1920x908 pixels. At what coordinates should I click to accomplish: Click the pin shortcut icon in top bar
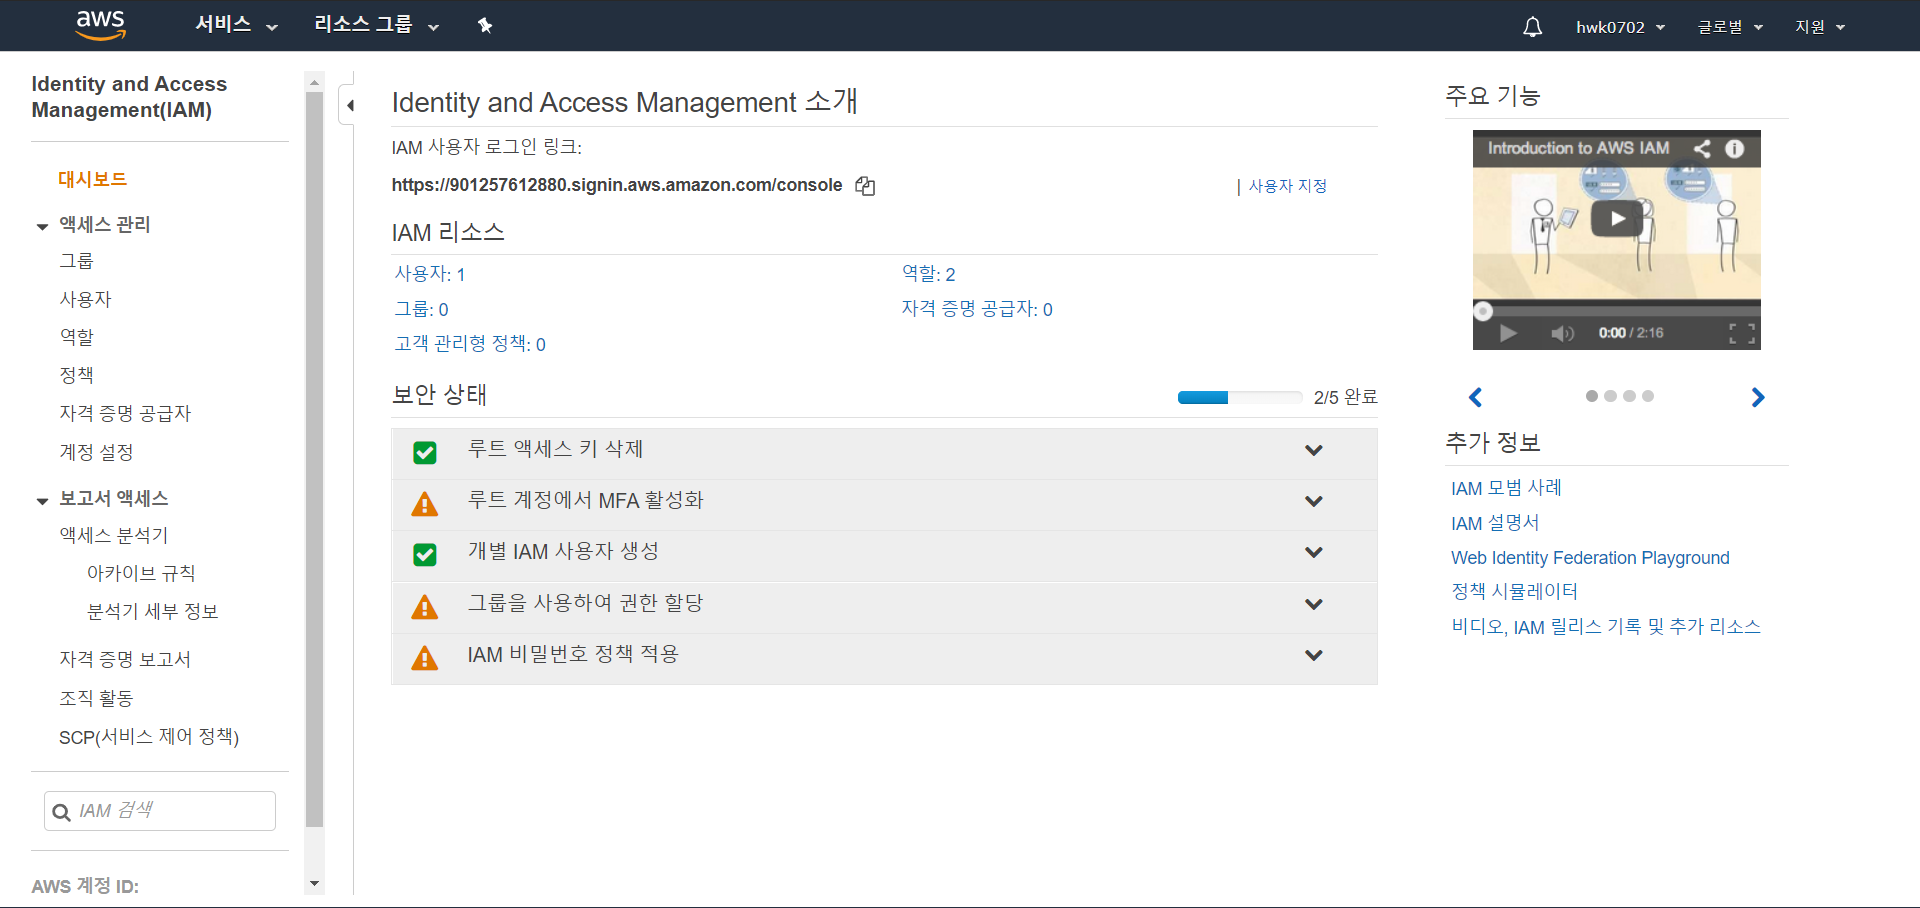pos(485,25)
